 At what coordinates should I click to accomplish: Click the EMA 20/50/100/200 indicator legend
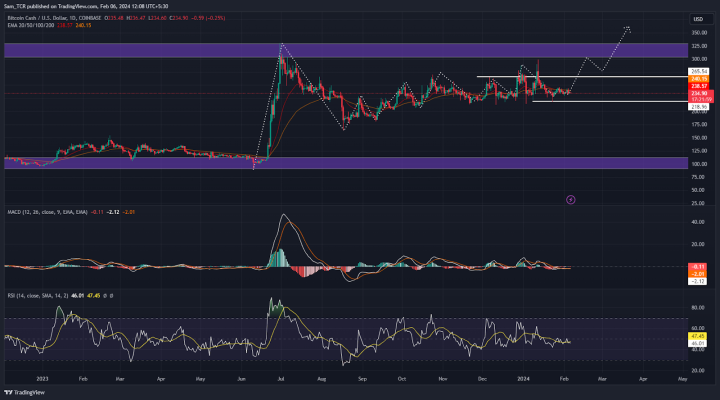pyautogui.click(x=28, y=24)
